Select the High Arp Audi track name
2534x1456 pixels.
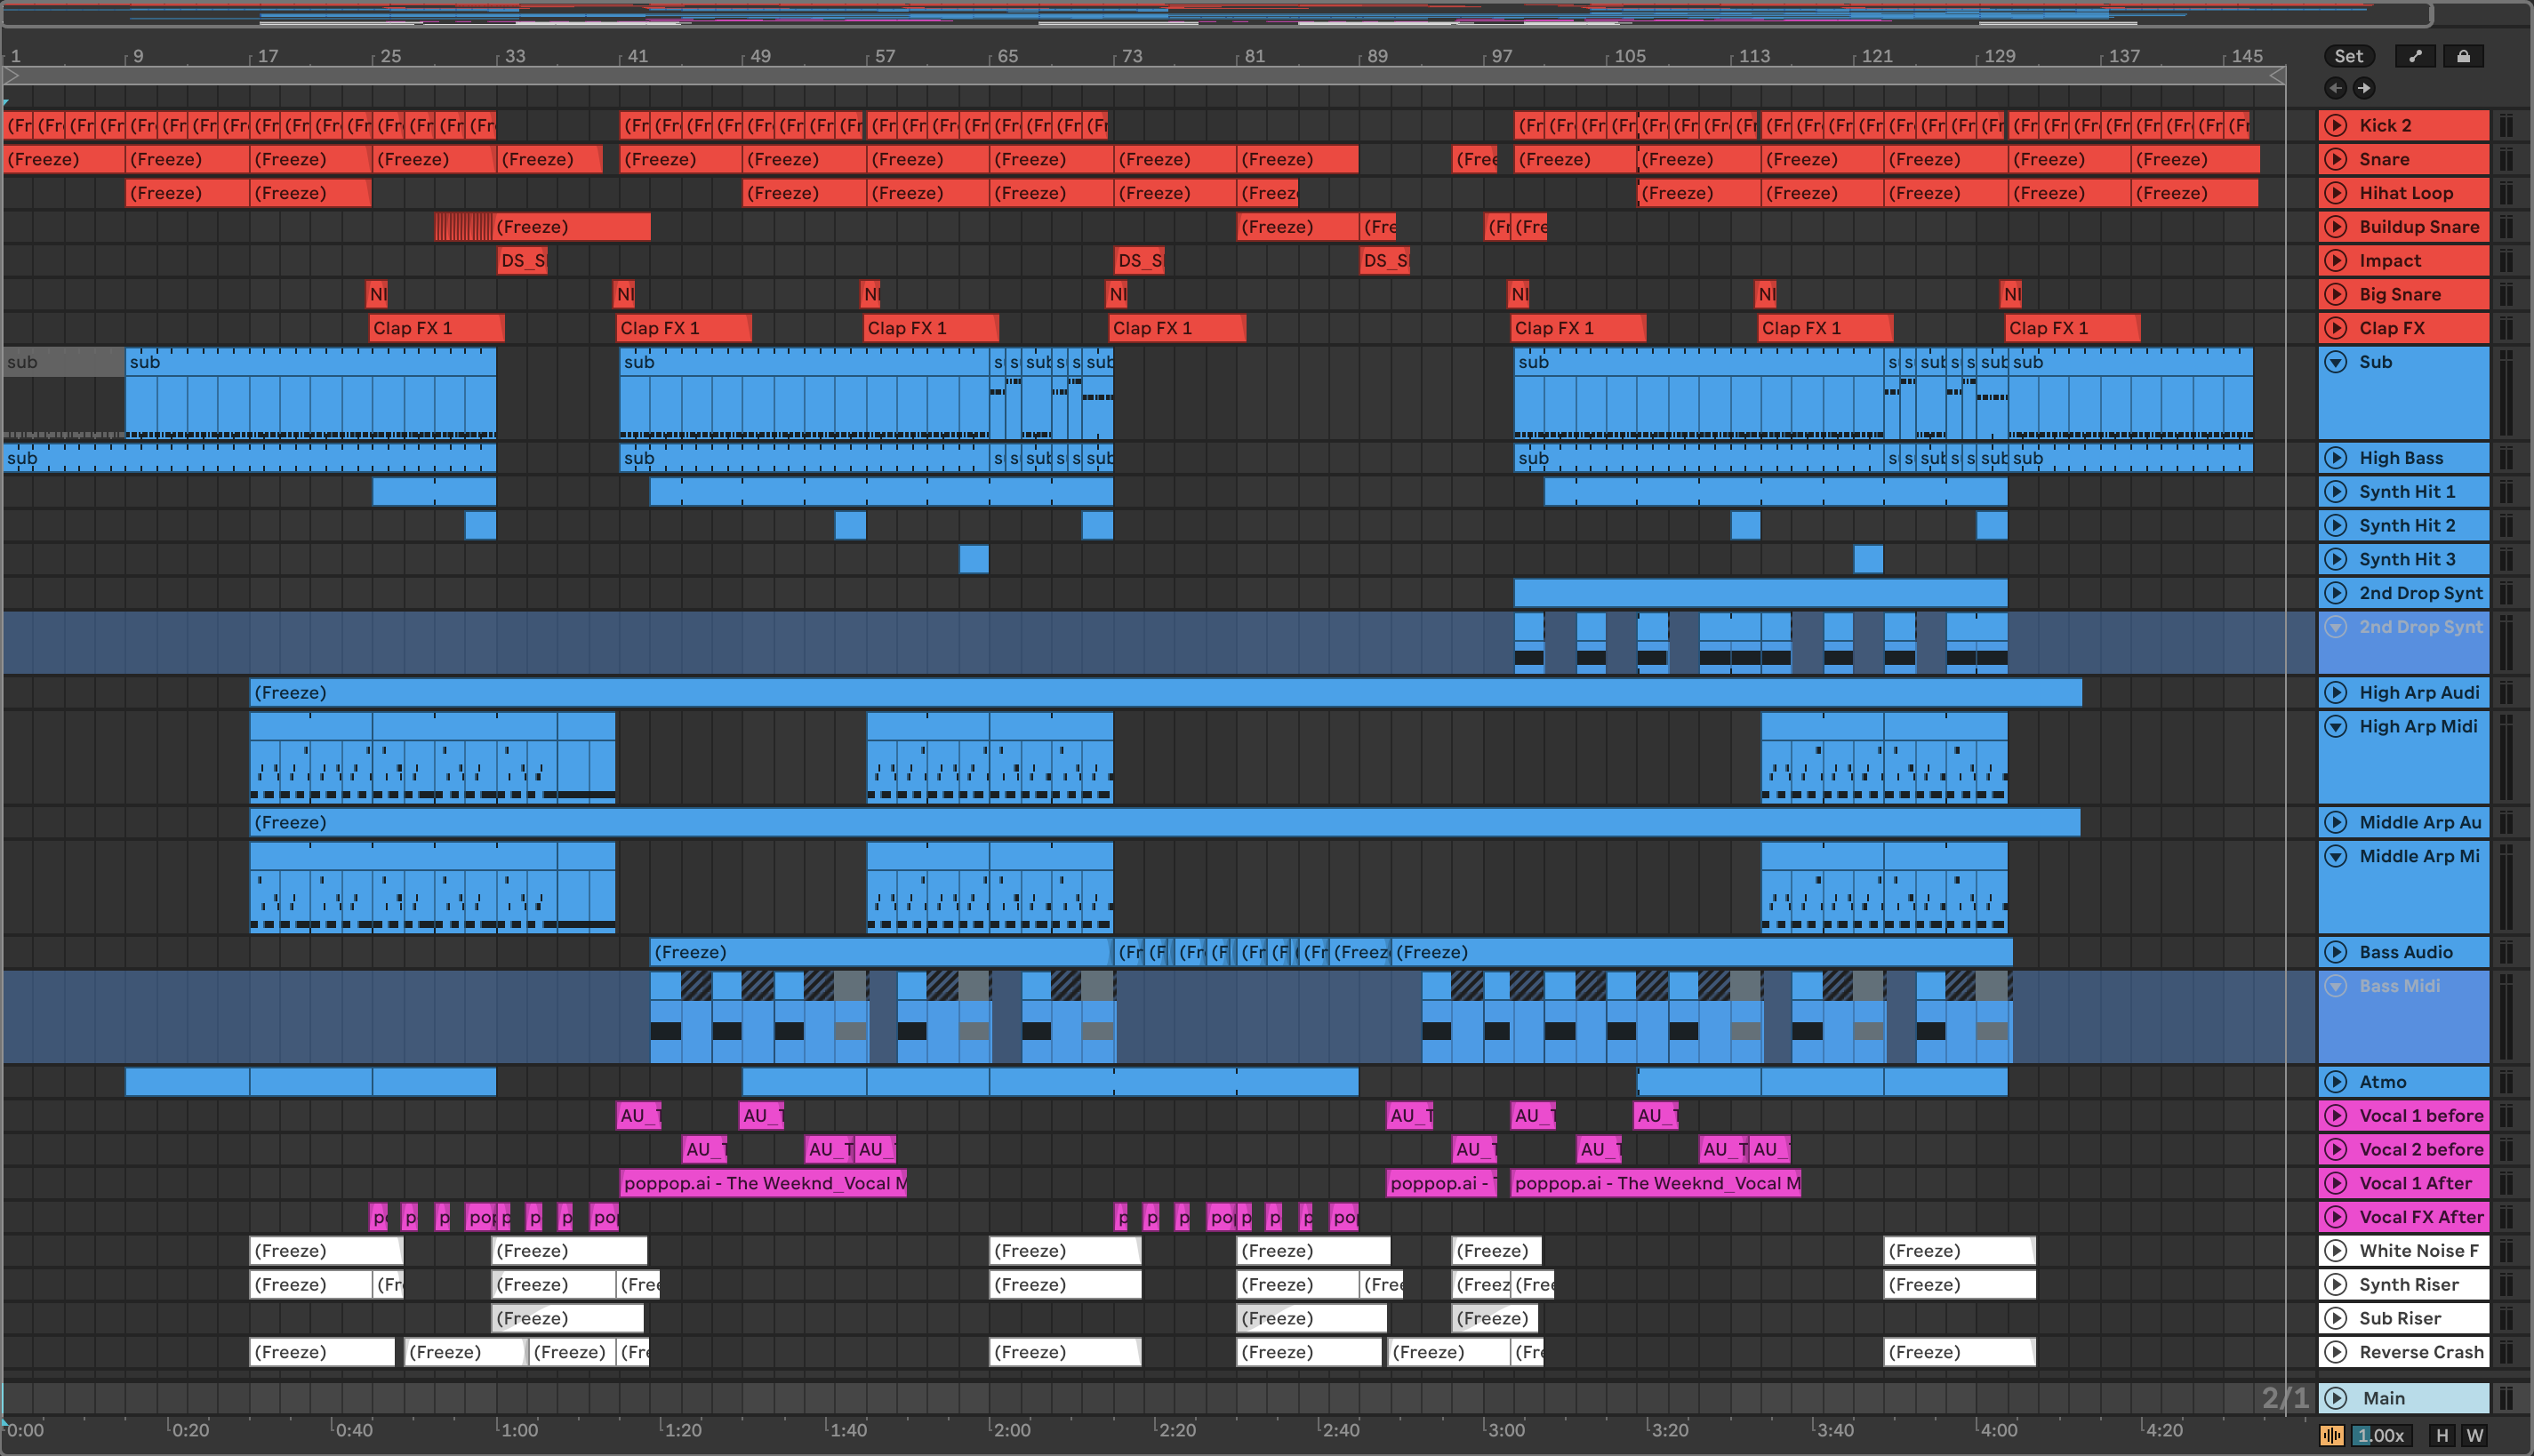tap(2419, 693)
